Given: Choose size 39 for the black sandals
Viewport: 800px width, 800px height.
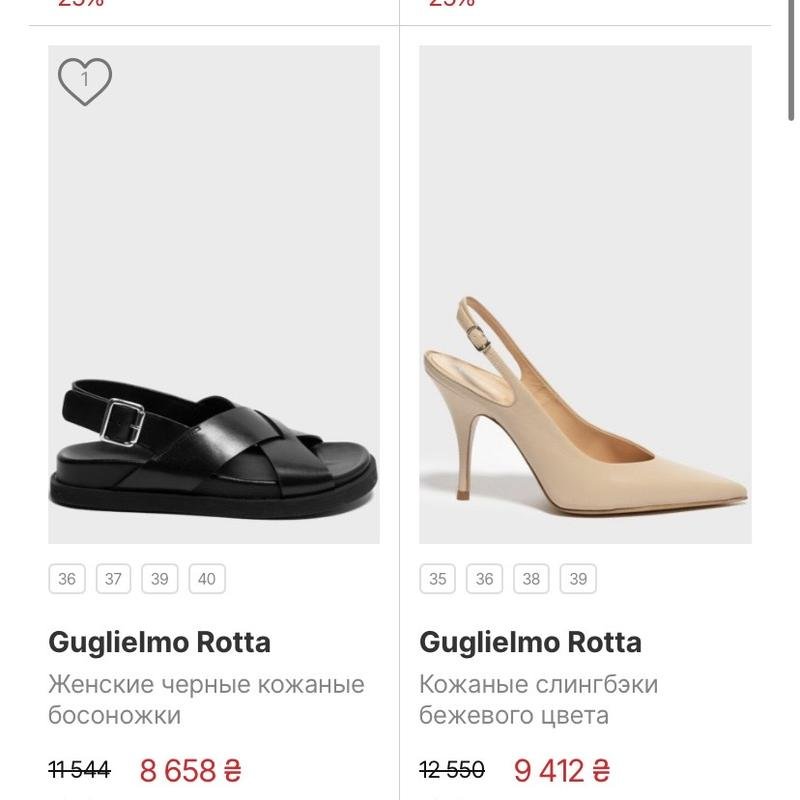Looking at the screenshot, I should point(160,579).
